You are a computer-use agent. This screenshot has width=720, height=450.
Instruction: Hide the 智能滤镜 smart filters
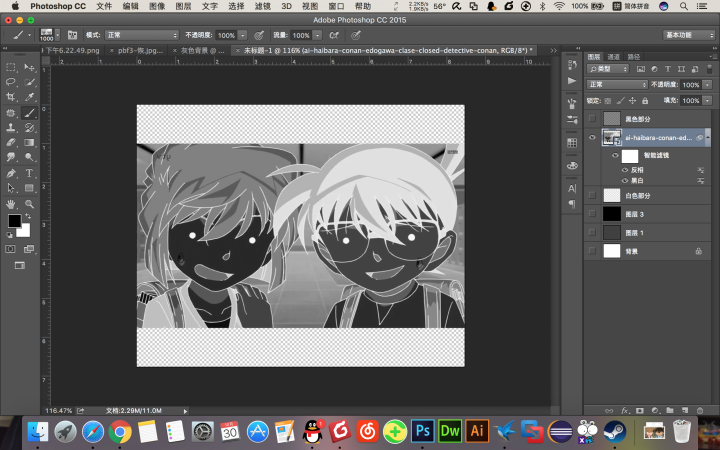pyautogui.click(x=615, y=155)
